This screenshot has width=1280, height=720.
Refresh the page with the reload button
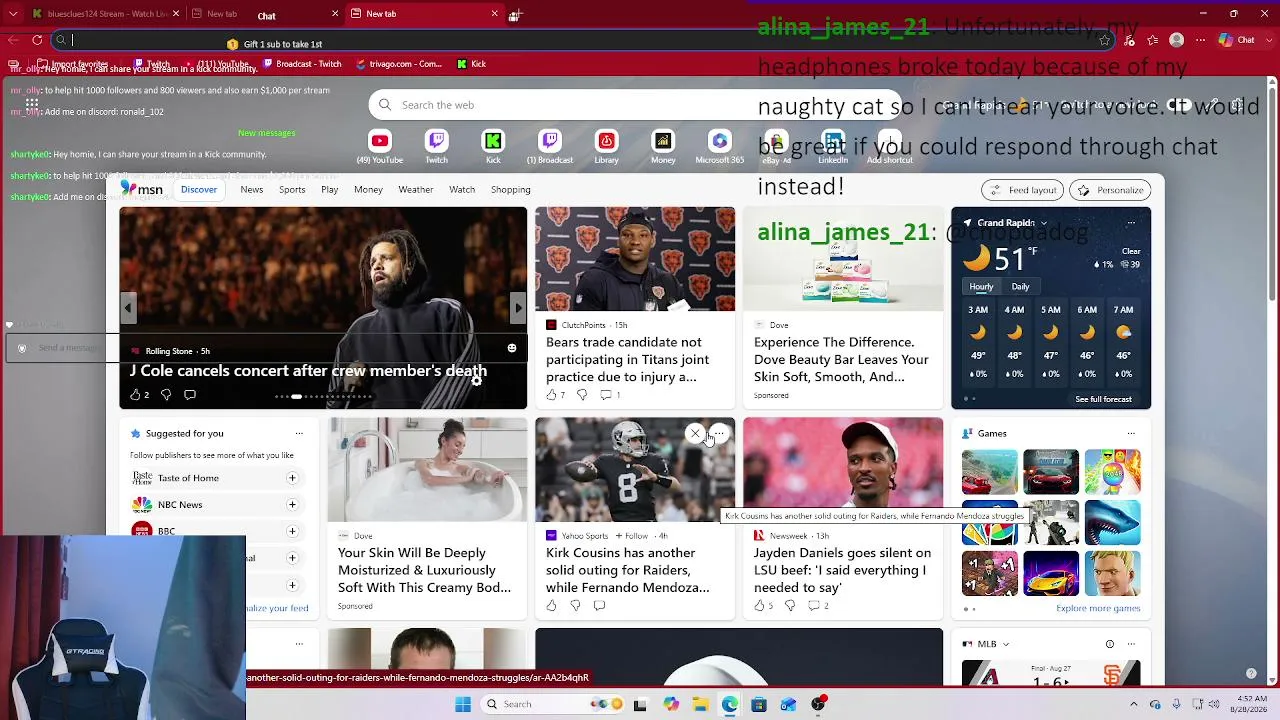[x=37, y=40]
